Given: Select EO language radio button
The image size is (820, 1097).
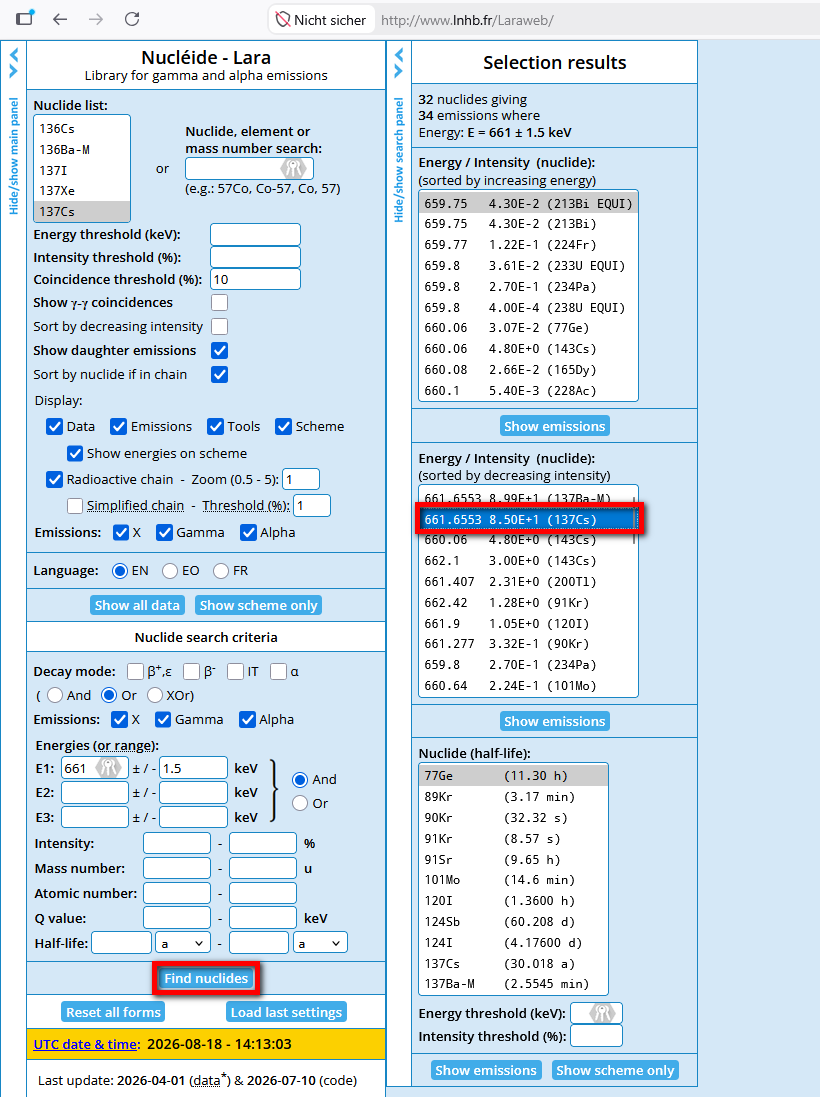Looking at the screenshot, I should [170, 571].
